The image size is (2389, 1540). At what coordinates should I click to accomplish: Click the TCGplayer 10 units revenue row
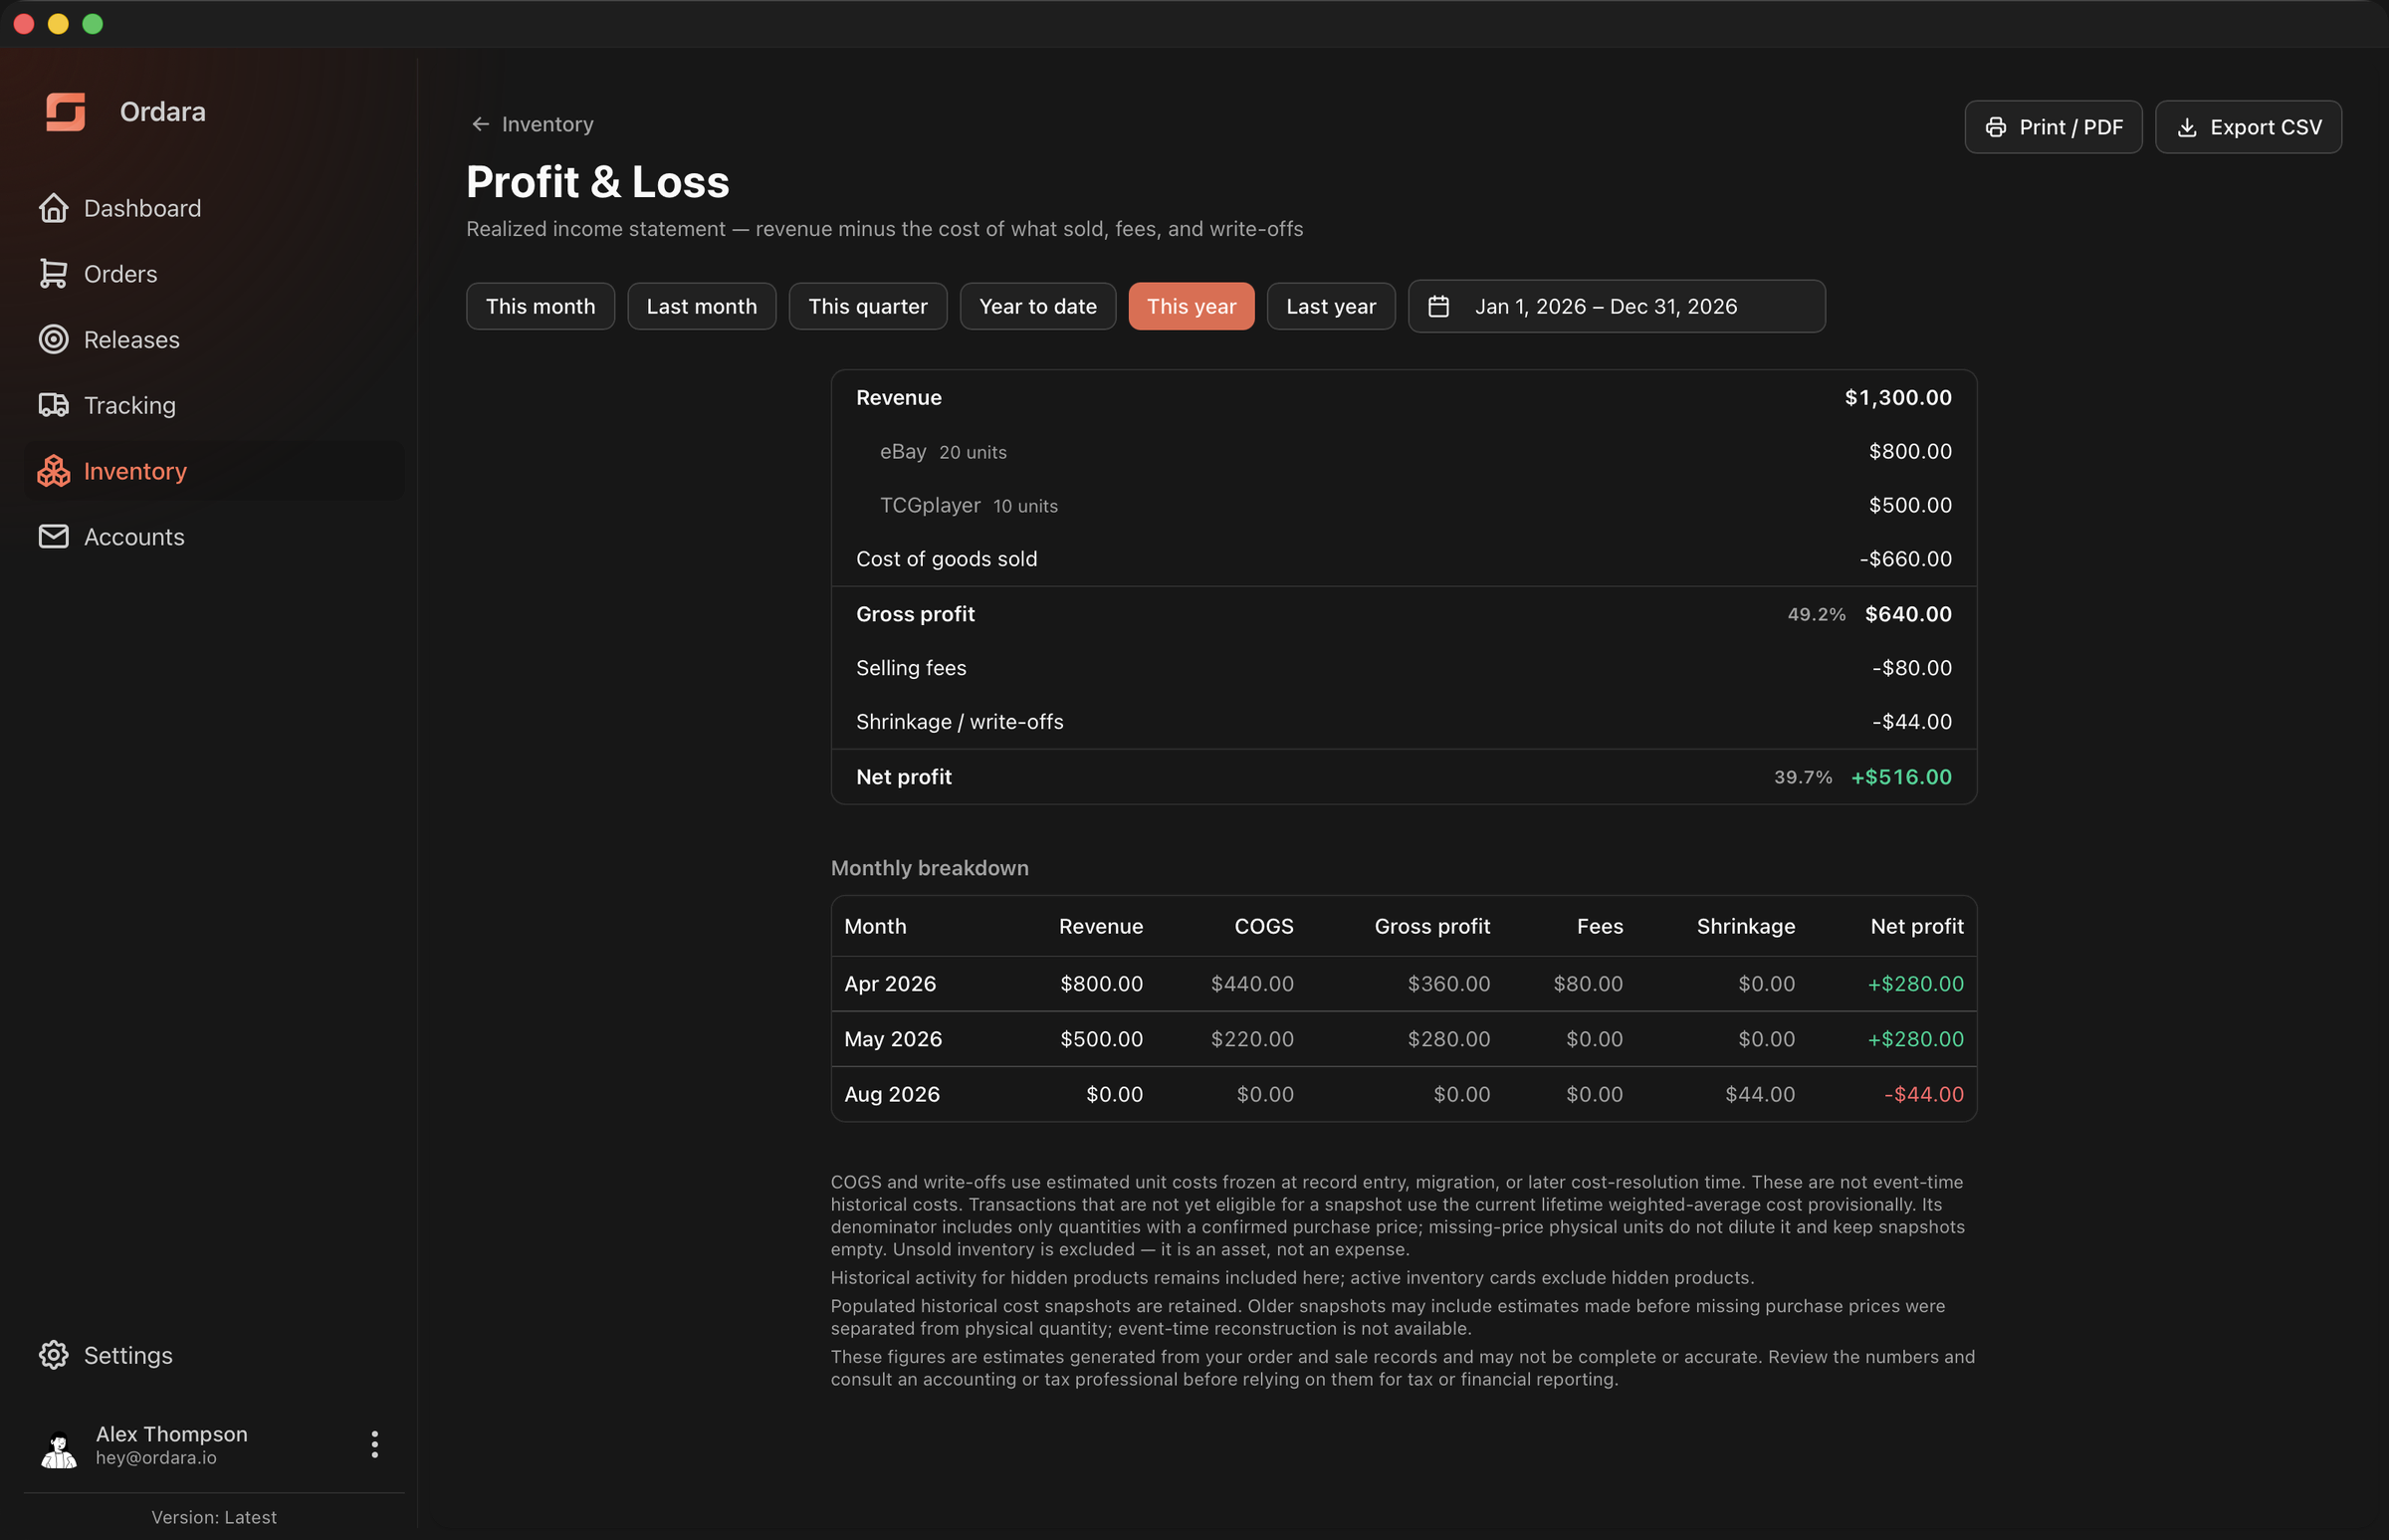pyautogui.click(x=1403, y=505)
